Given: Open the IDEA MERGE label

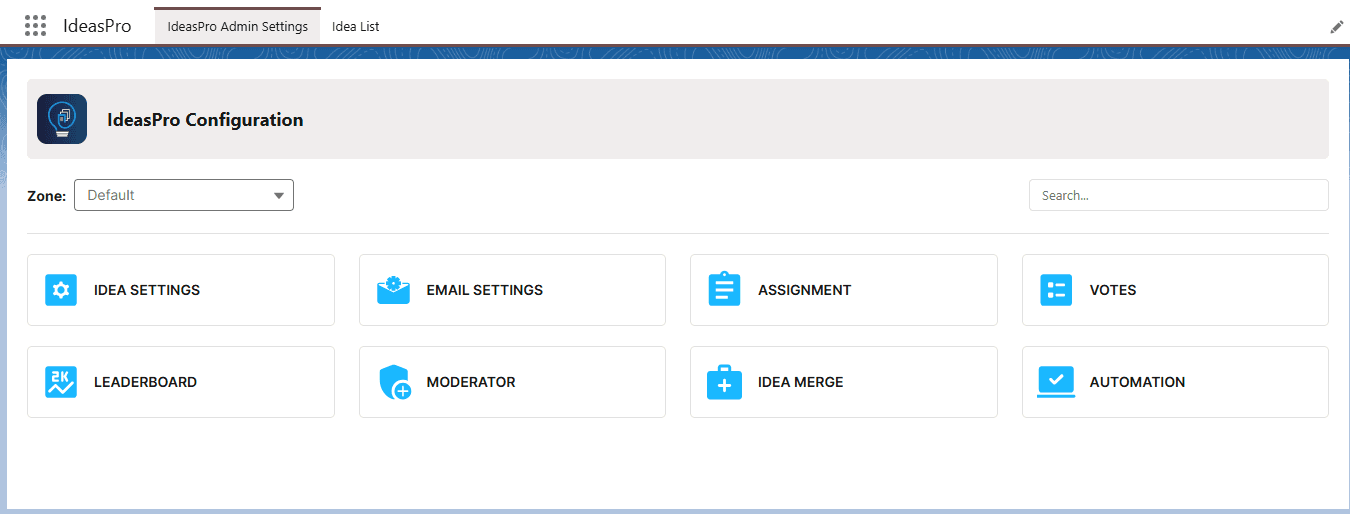Looking at the screenshot, I should (x=801, y=382).
